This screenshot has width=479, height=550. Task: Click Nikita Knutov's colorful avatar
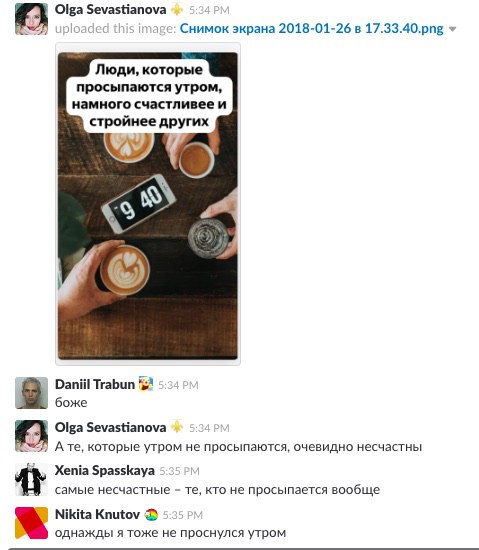[31, 523]
